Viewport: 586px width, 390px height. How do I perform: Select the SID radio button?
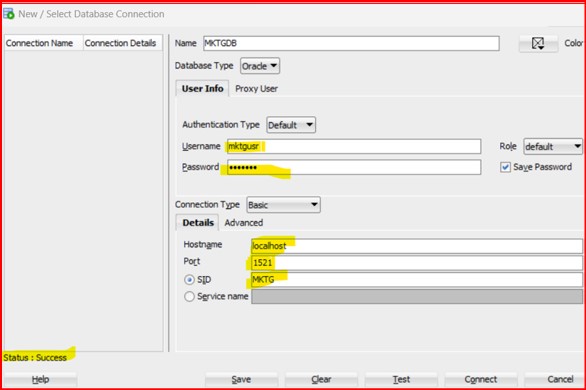pos(189,279)
